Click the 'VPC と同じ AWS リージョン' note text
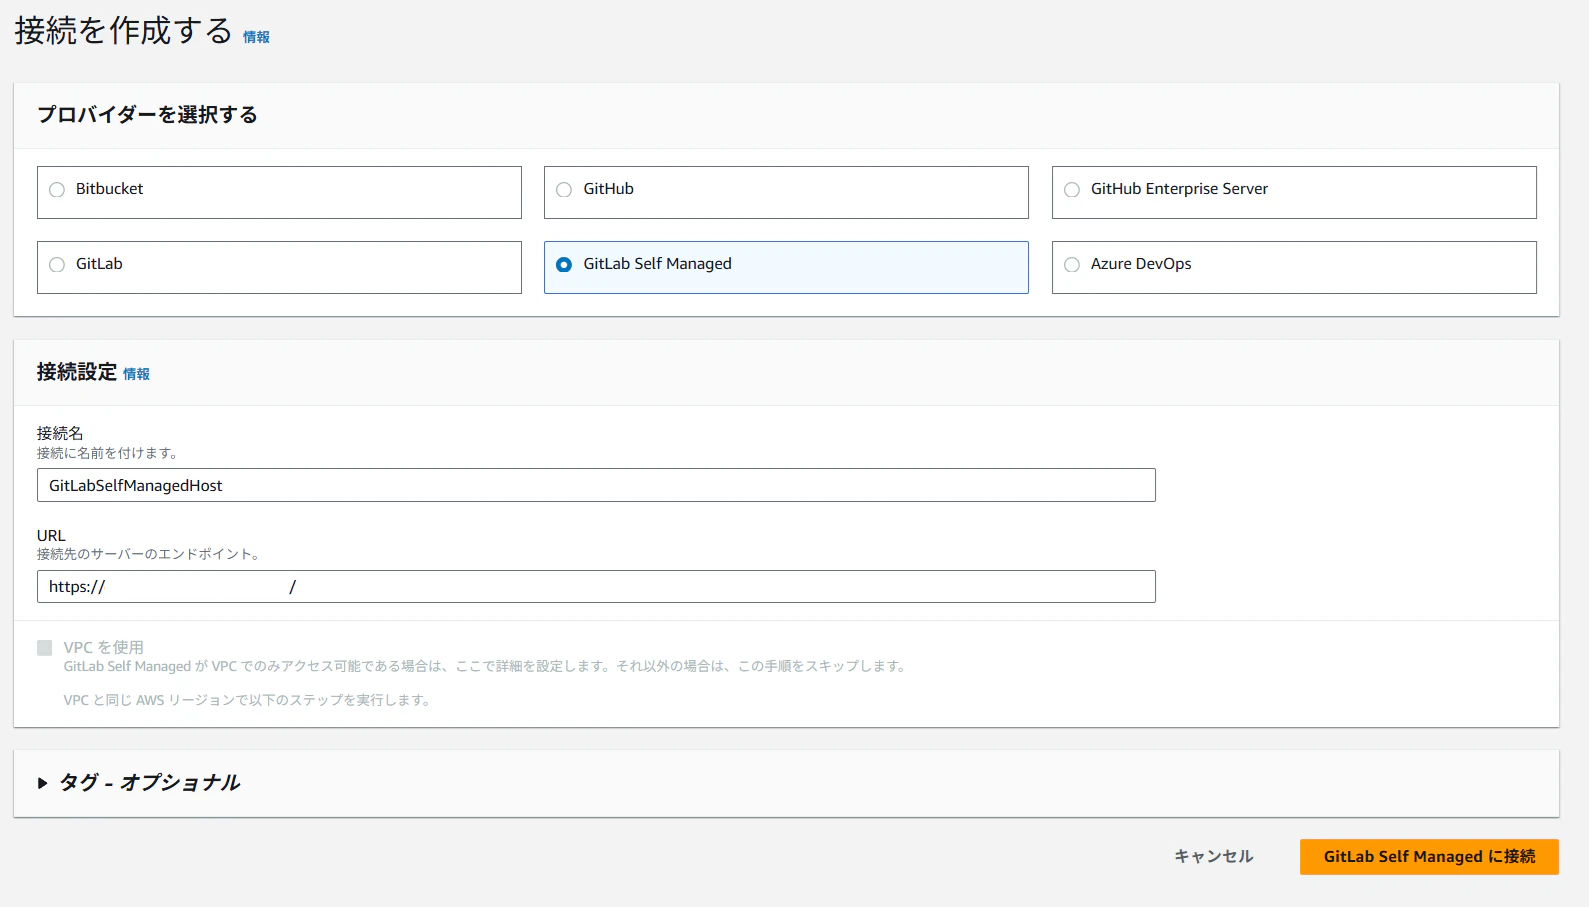Screen dimensions: 1589x907 [248, 700]
